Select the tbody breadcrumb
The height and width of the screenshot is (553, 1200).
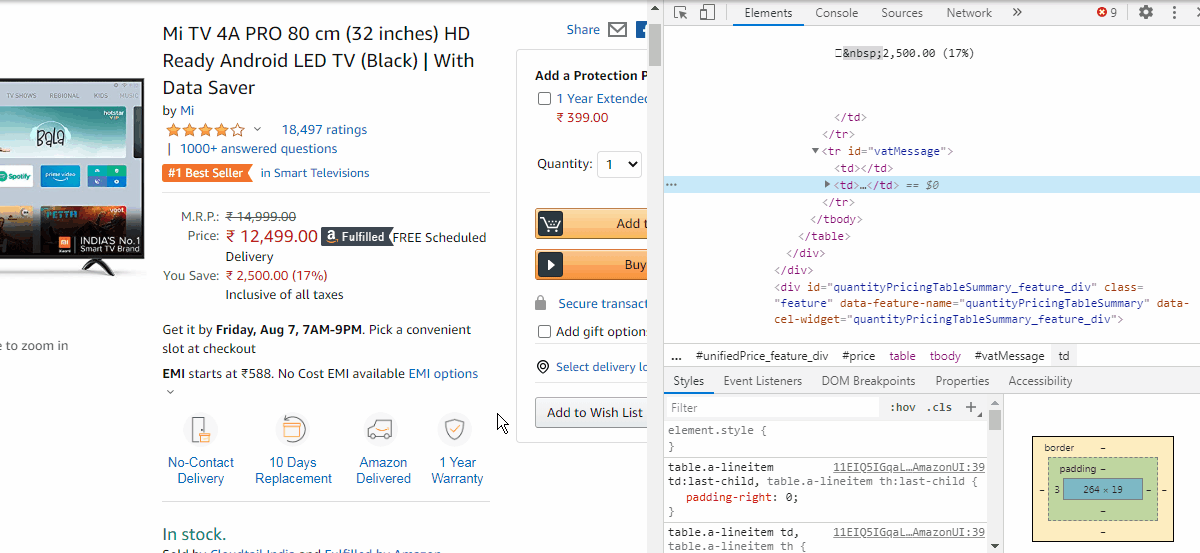[x=945, y=356]
